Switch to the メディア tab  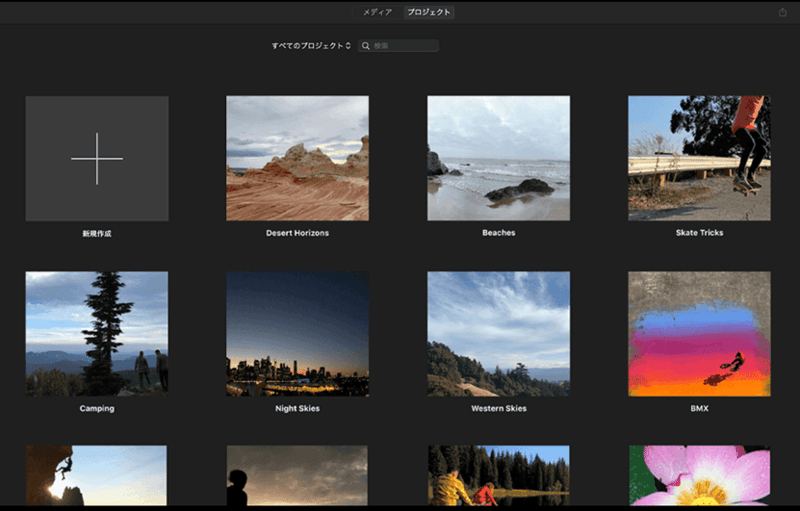click(x=377, y=12)
